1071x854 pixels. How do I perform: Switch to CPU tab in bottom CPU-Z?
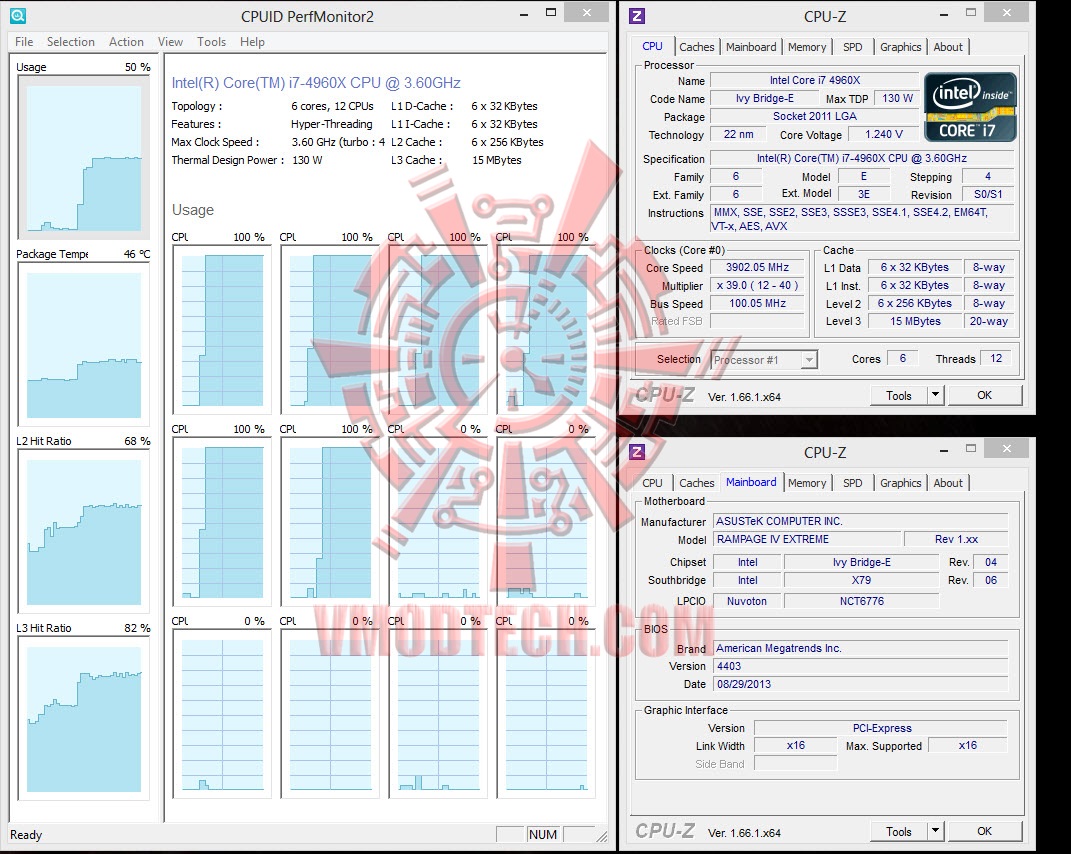click(652, 483)
